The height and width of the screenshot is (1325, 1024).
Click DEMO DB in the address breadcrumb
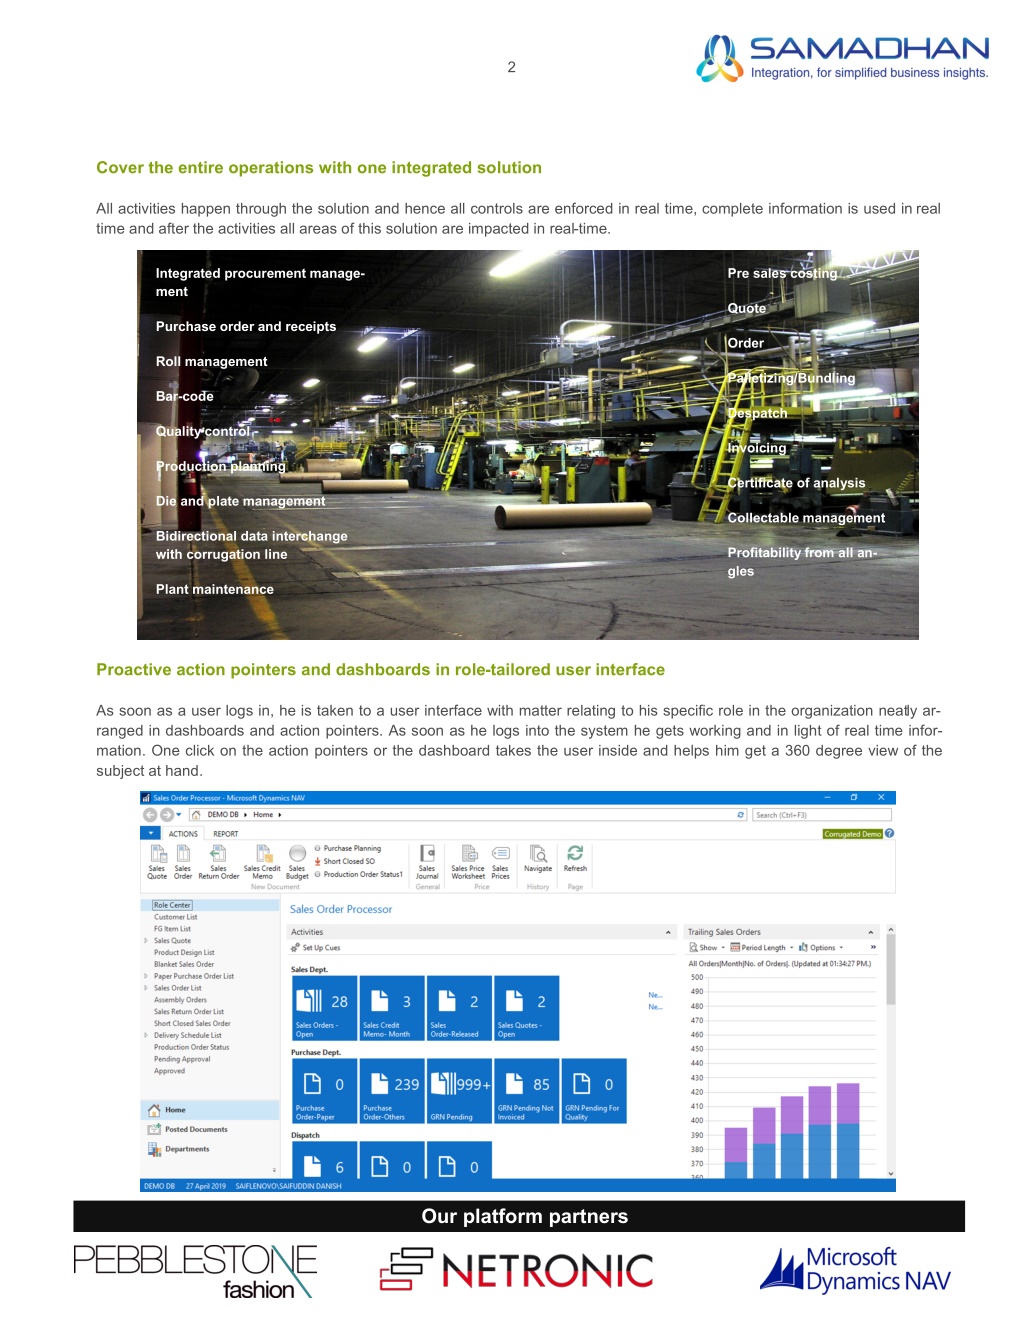(x=223, y=815)
